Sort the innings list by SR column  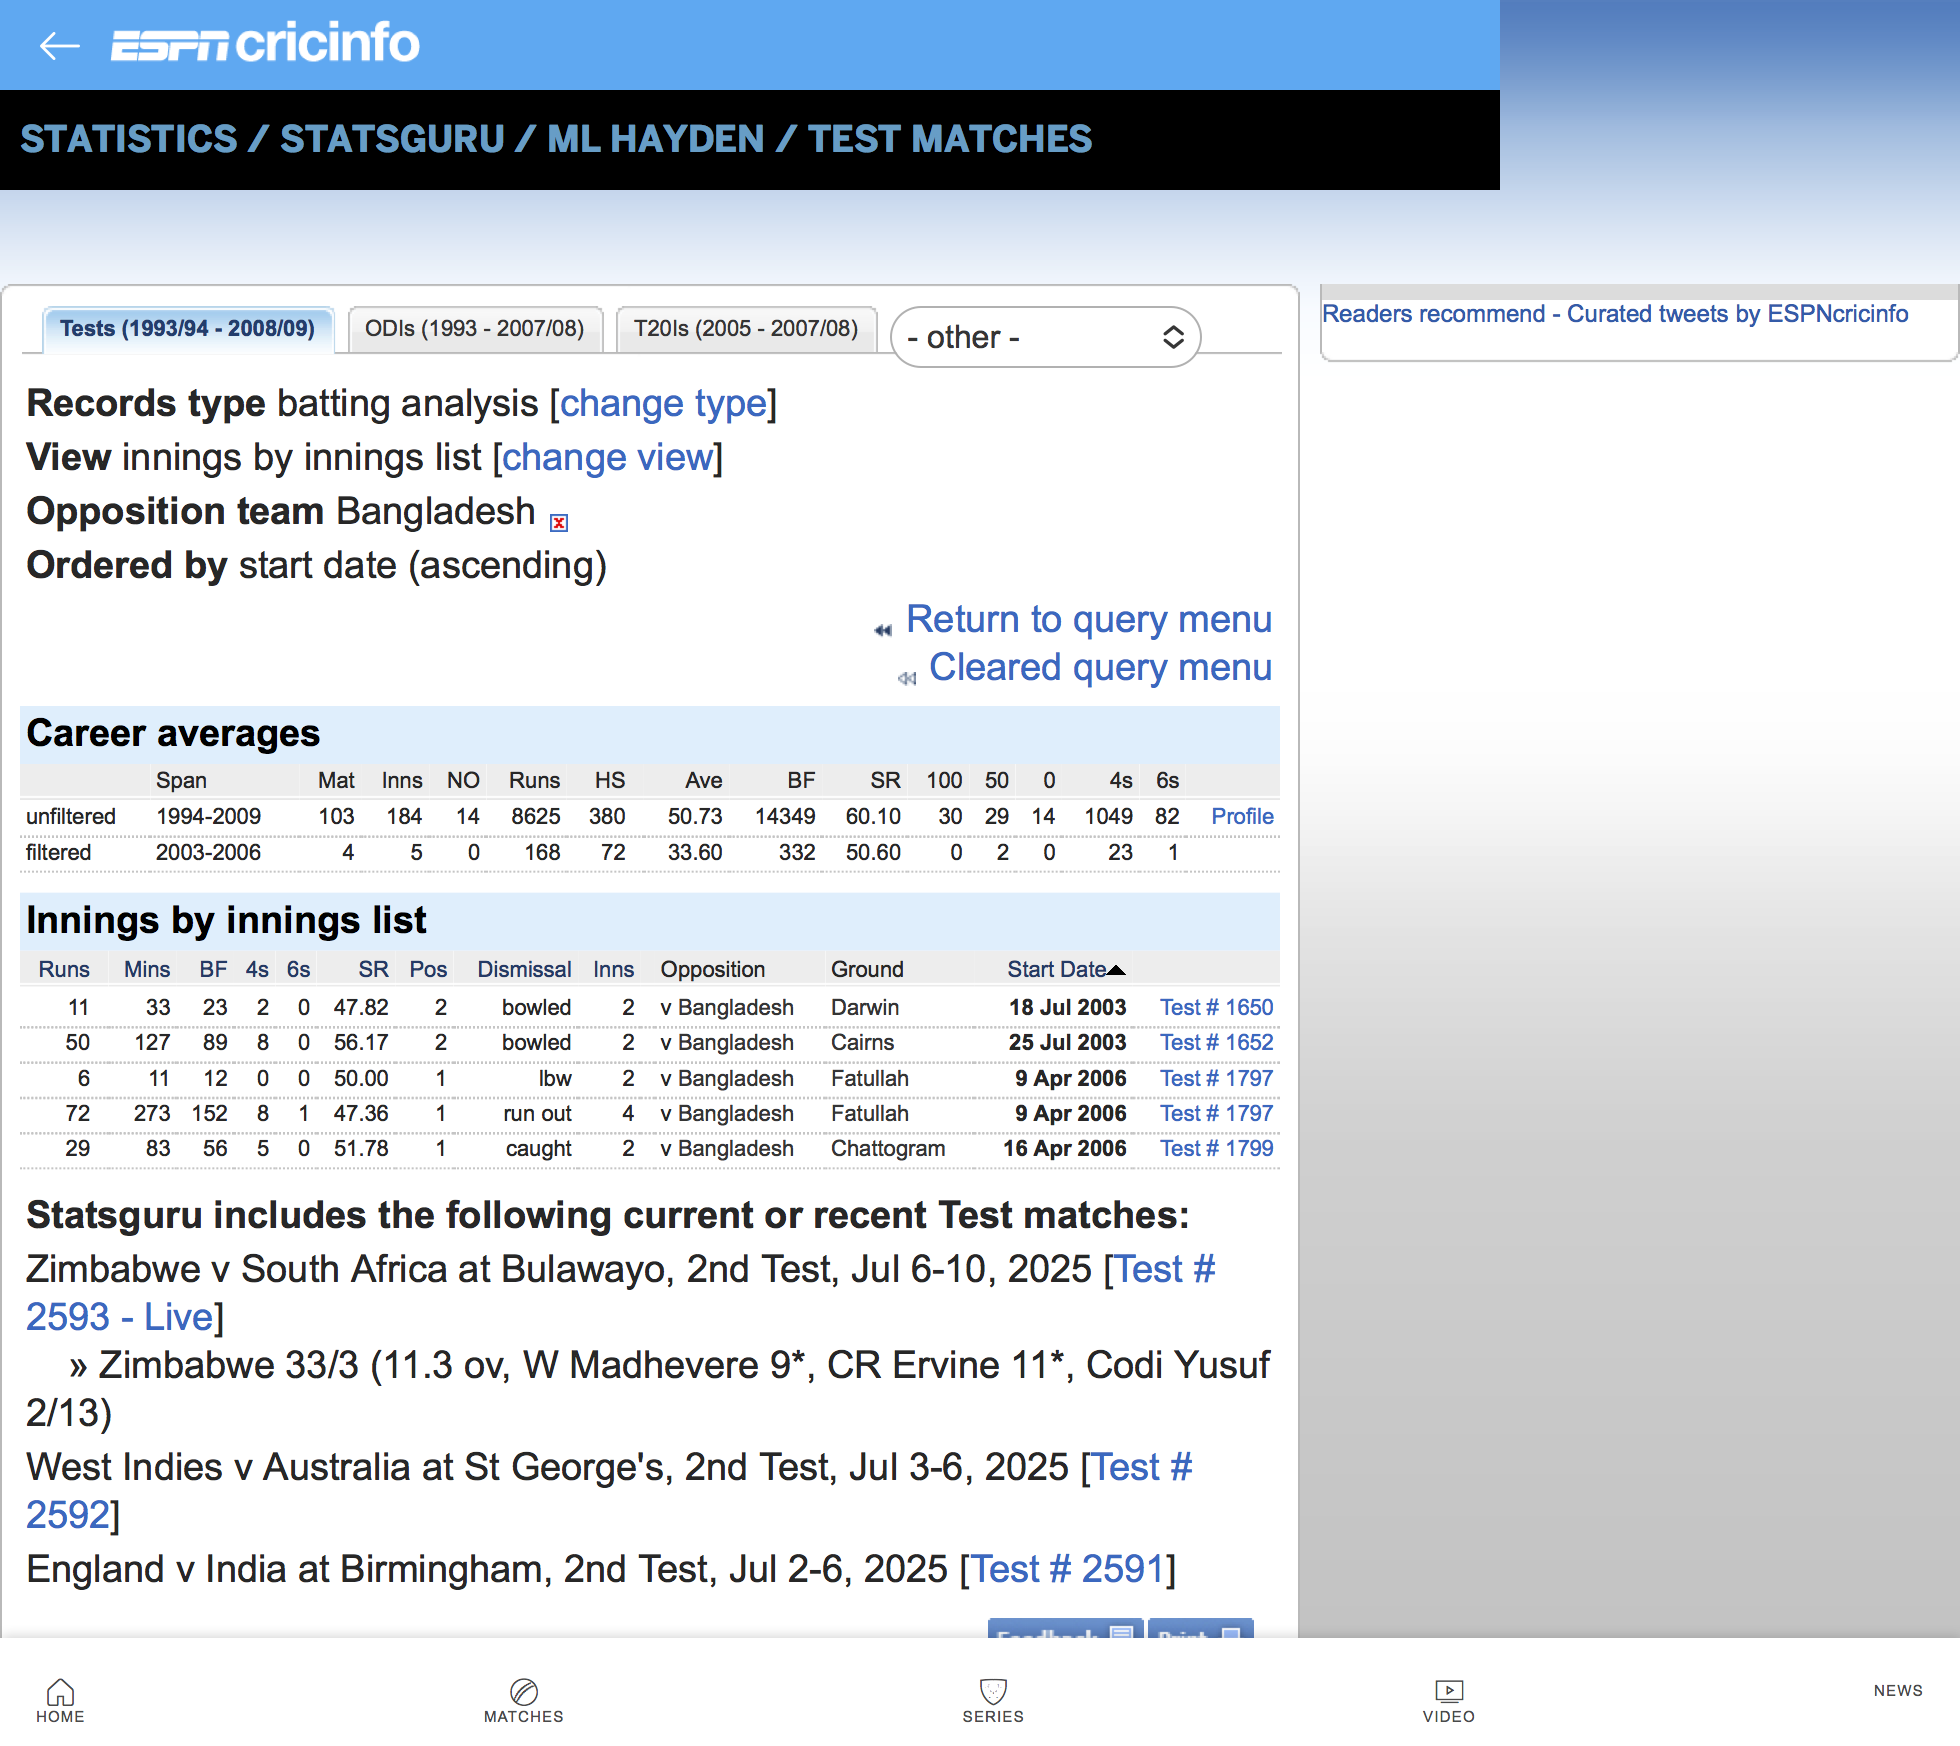[373, 969]
